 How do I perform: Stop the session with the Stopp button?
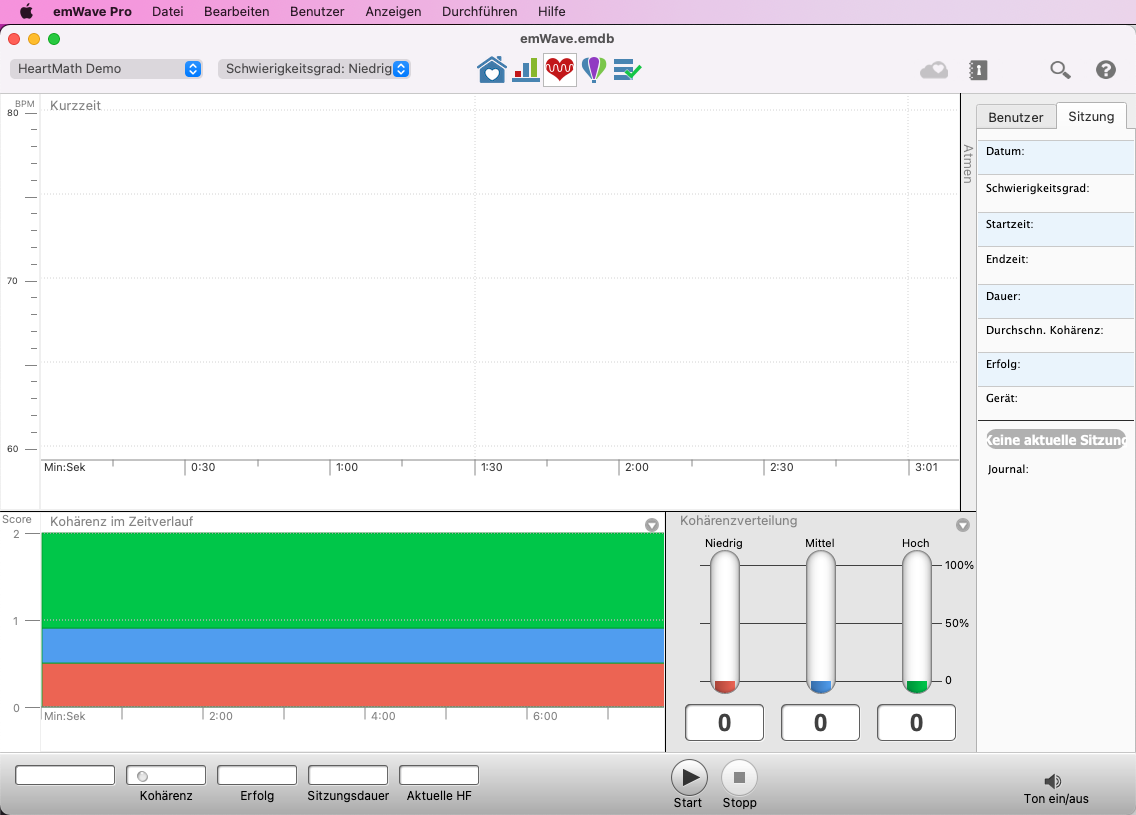(740, 778)
